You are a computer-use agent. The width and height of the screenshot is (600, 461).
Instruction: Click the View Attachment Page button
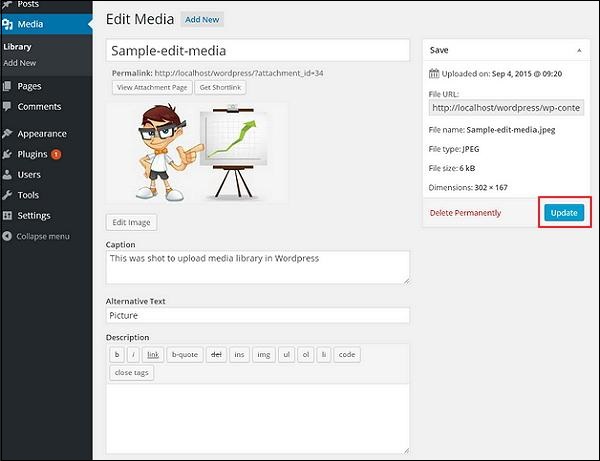point(150,88)
